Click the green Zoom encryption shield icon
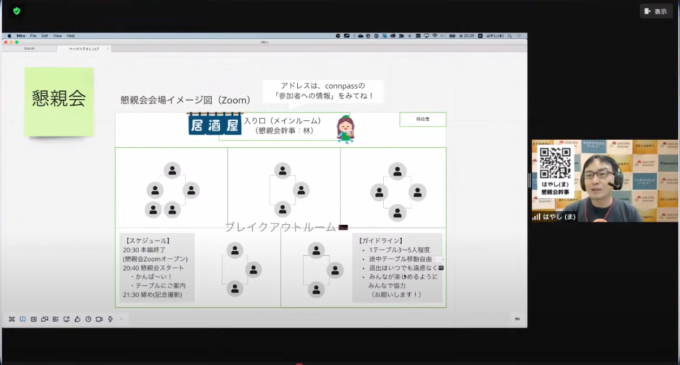680x365 pixels. [x=16, y=11]
